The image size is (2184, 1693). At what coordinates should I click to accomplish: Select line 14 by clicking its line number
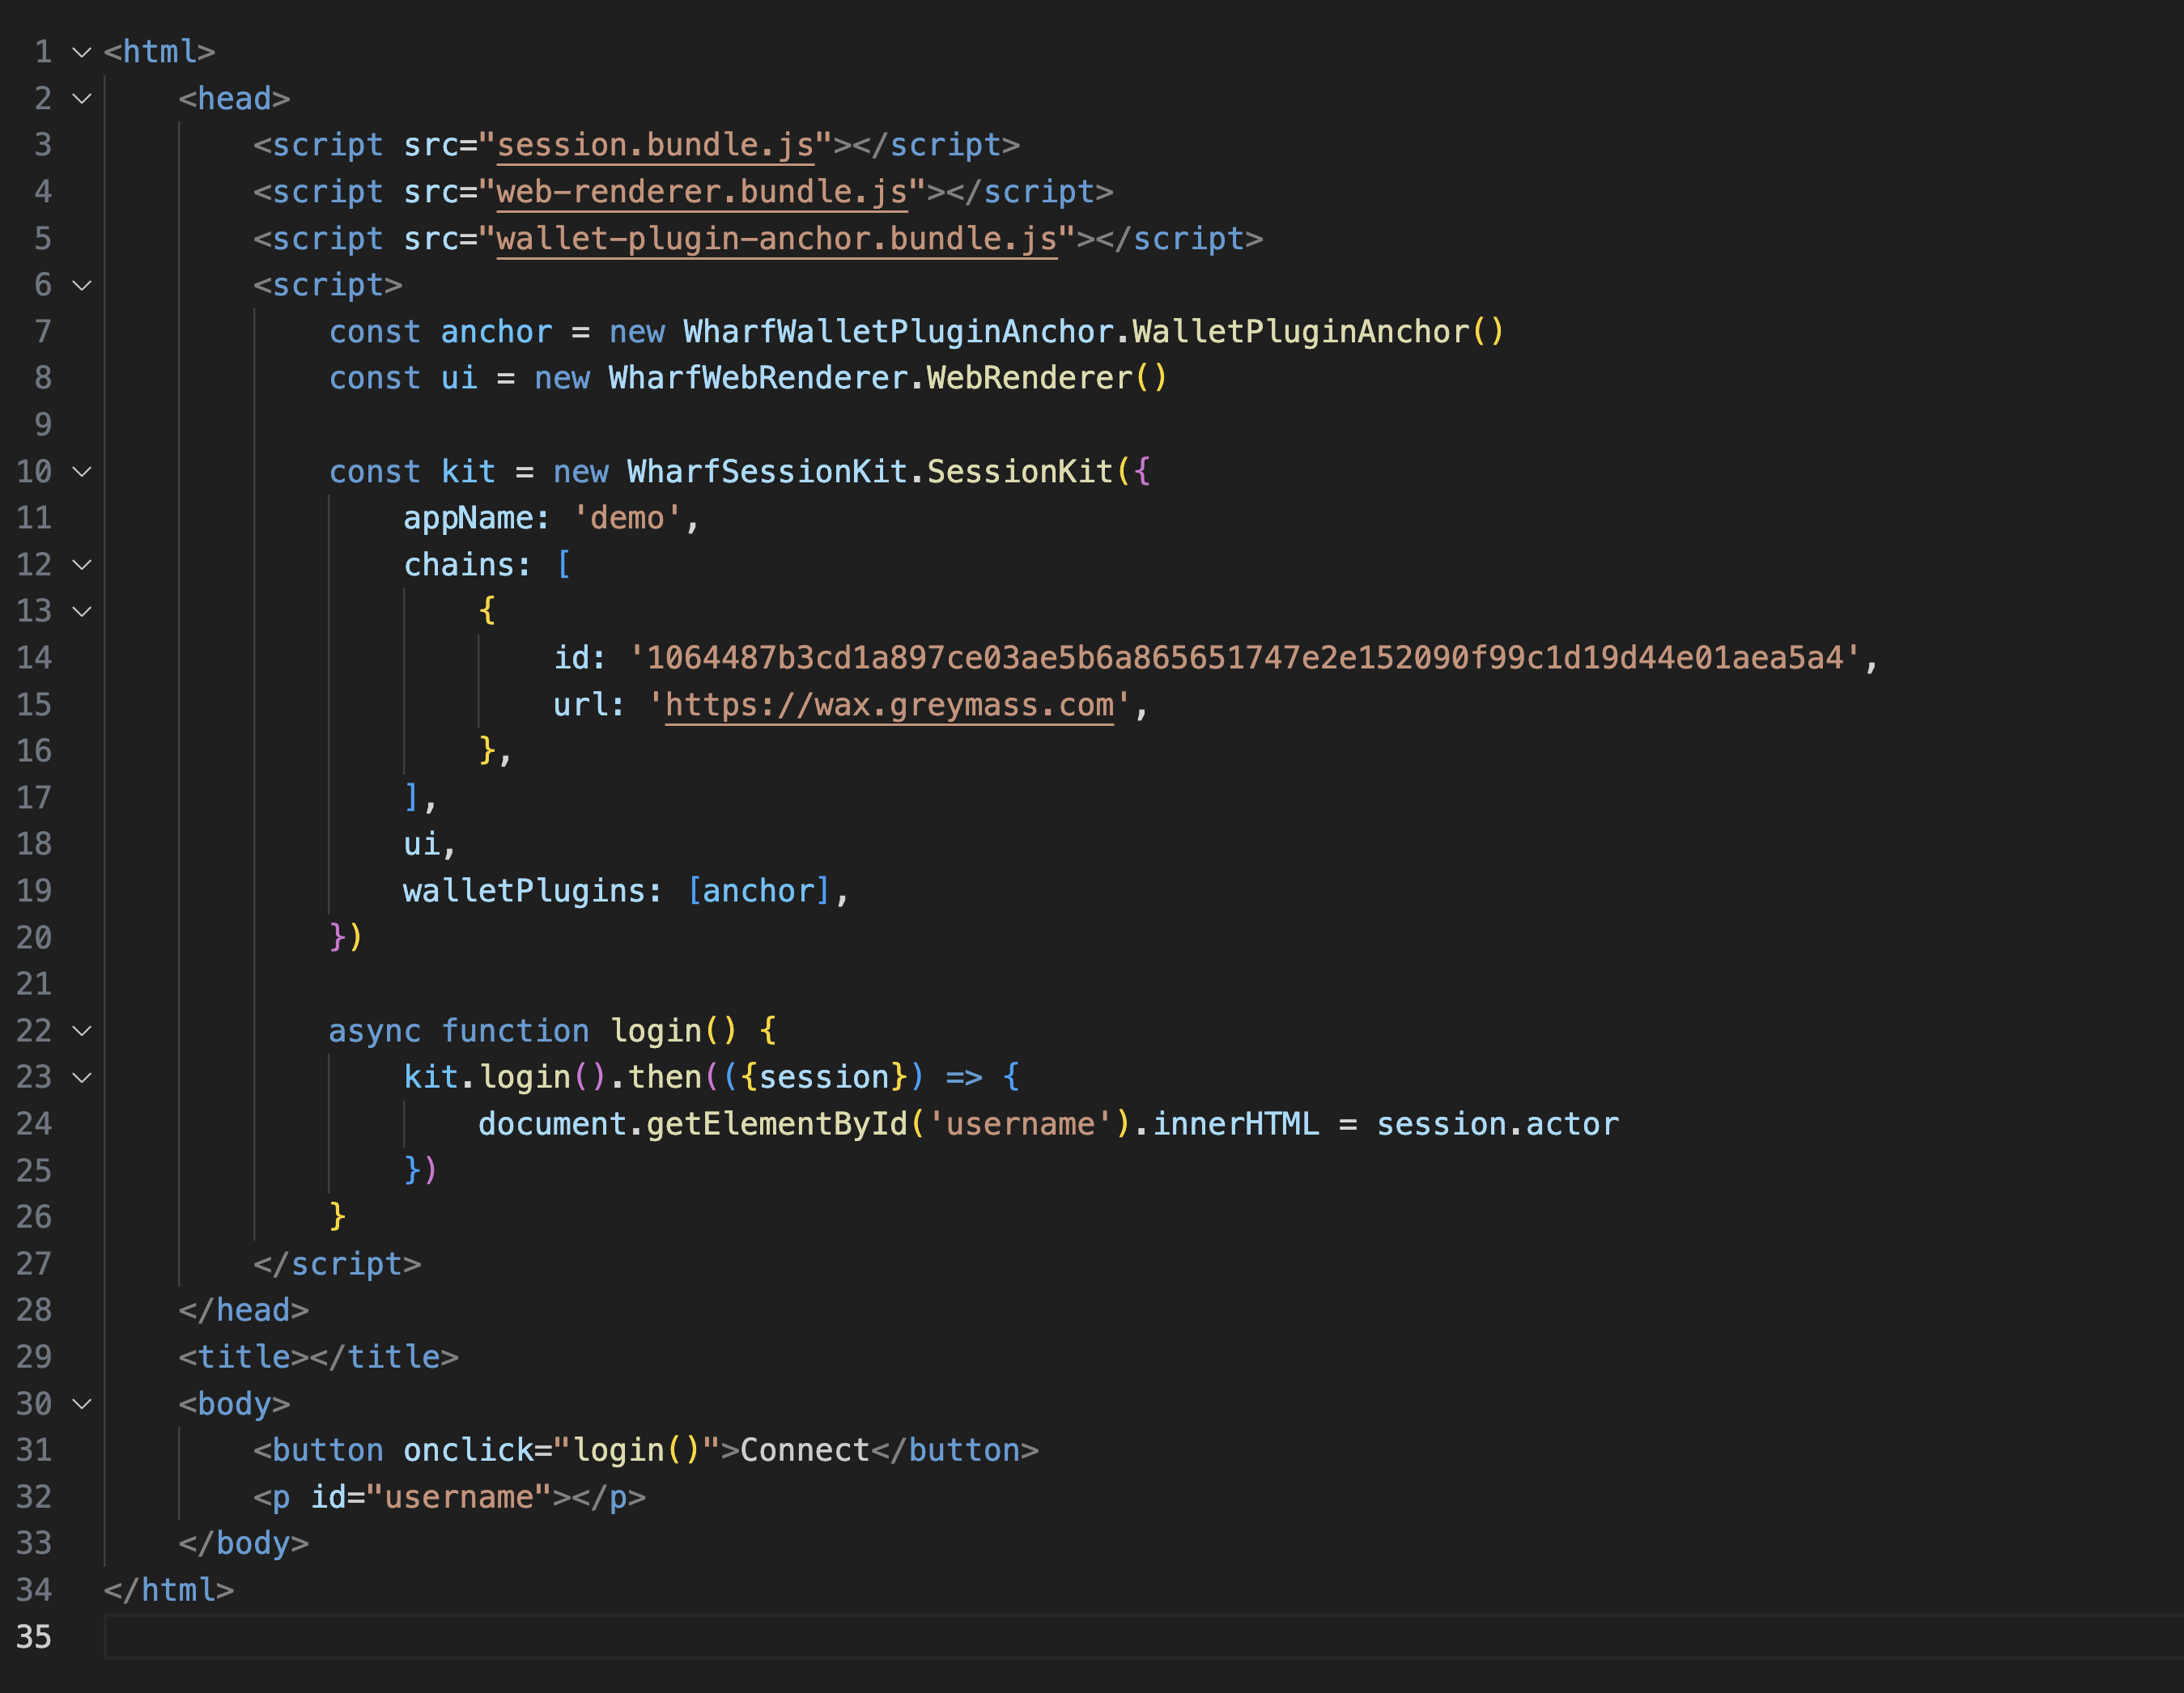(x=35, y=657)
